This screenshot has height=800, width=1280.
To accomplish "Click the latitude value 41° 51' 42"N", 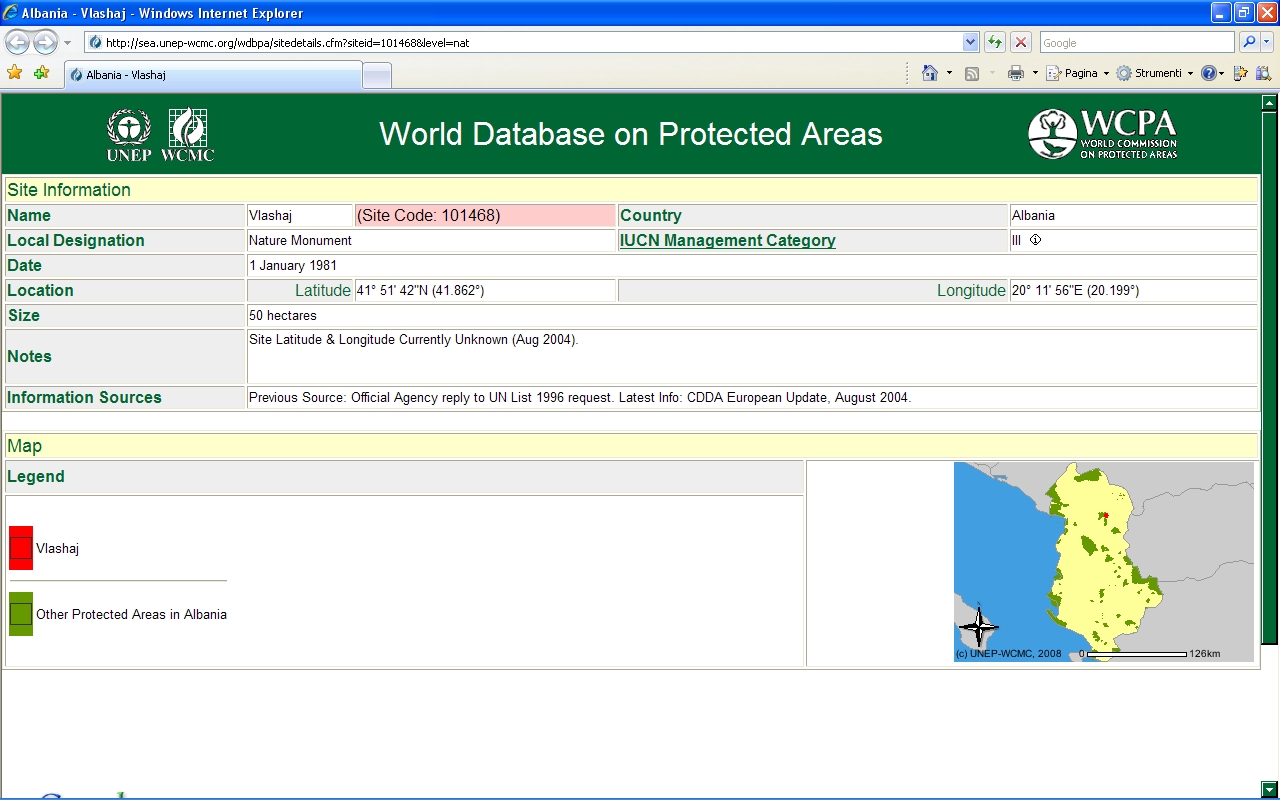I will click(420, 290).
